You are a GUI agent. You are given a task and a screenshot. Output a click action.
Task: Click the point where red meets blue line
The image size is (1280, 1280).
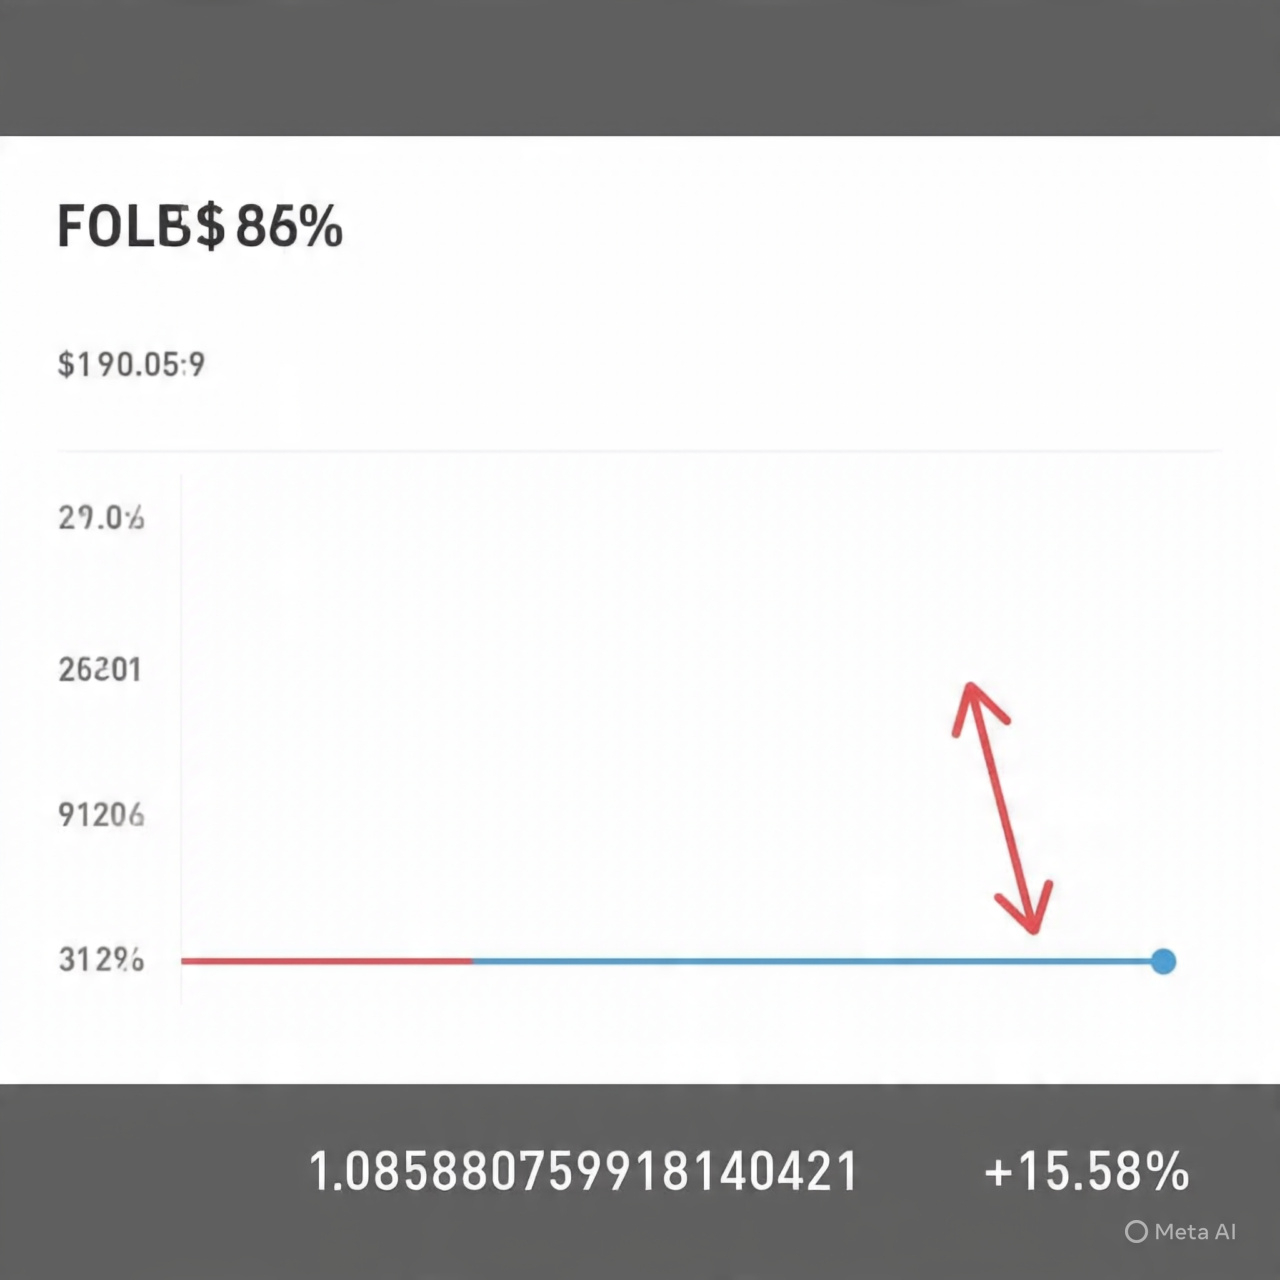coord(473,961)
